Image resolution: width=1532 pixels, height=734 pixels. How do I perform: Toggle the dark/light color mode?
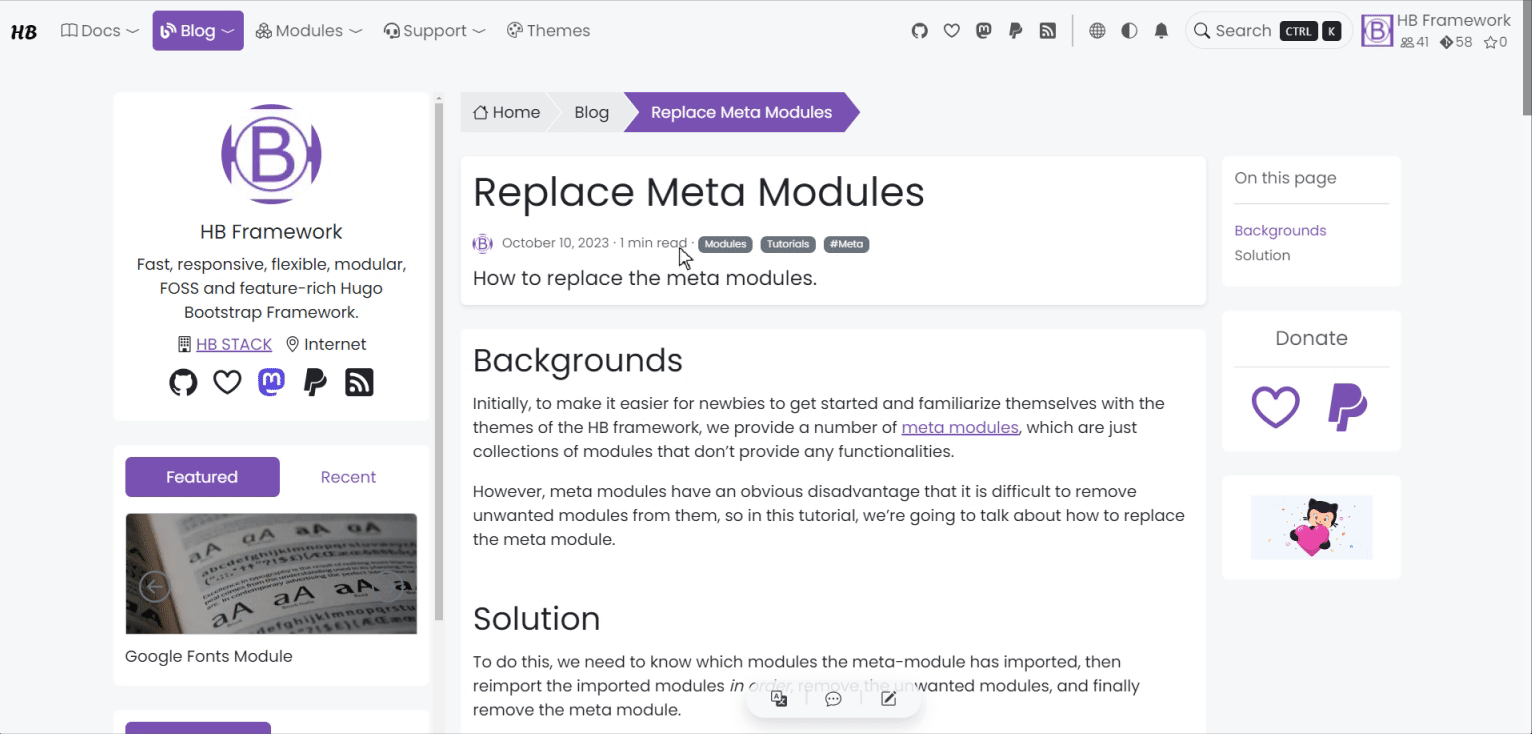click(1129, 31)
